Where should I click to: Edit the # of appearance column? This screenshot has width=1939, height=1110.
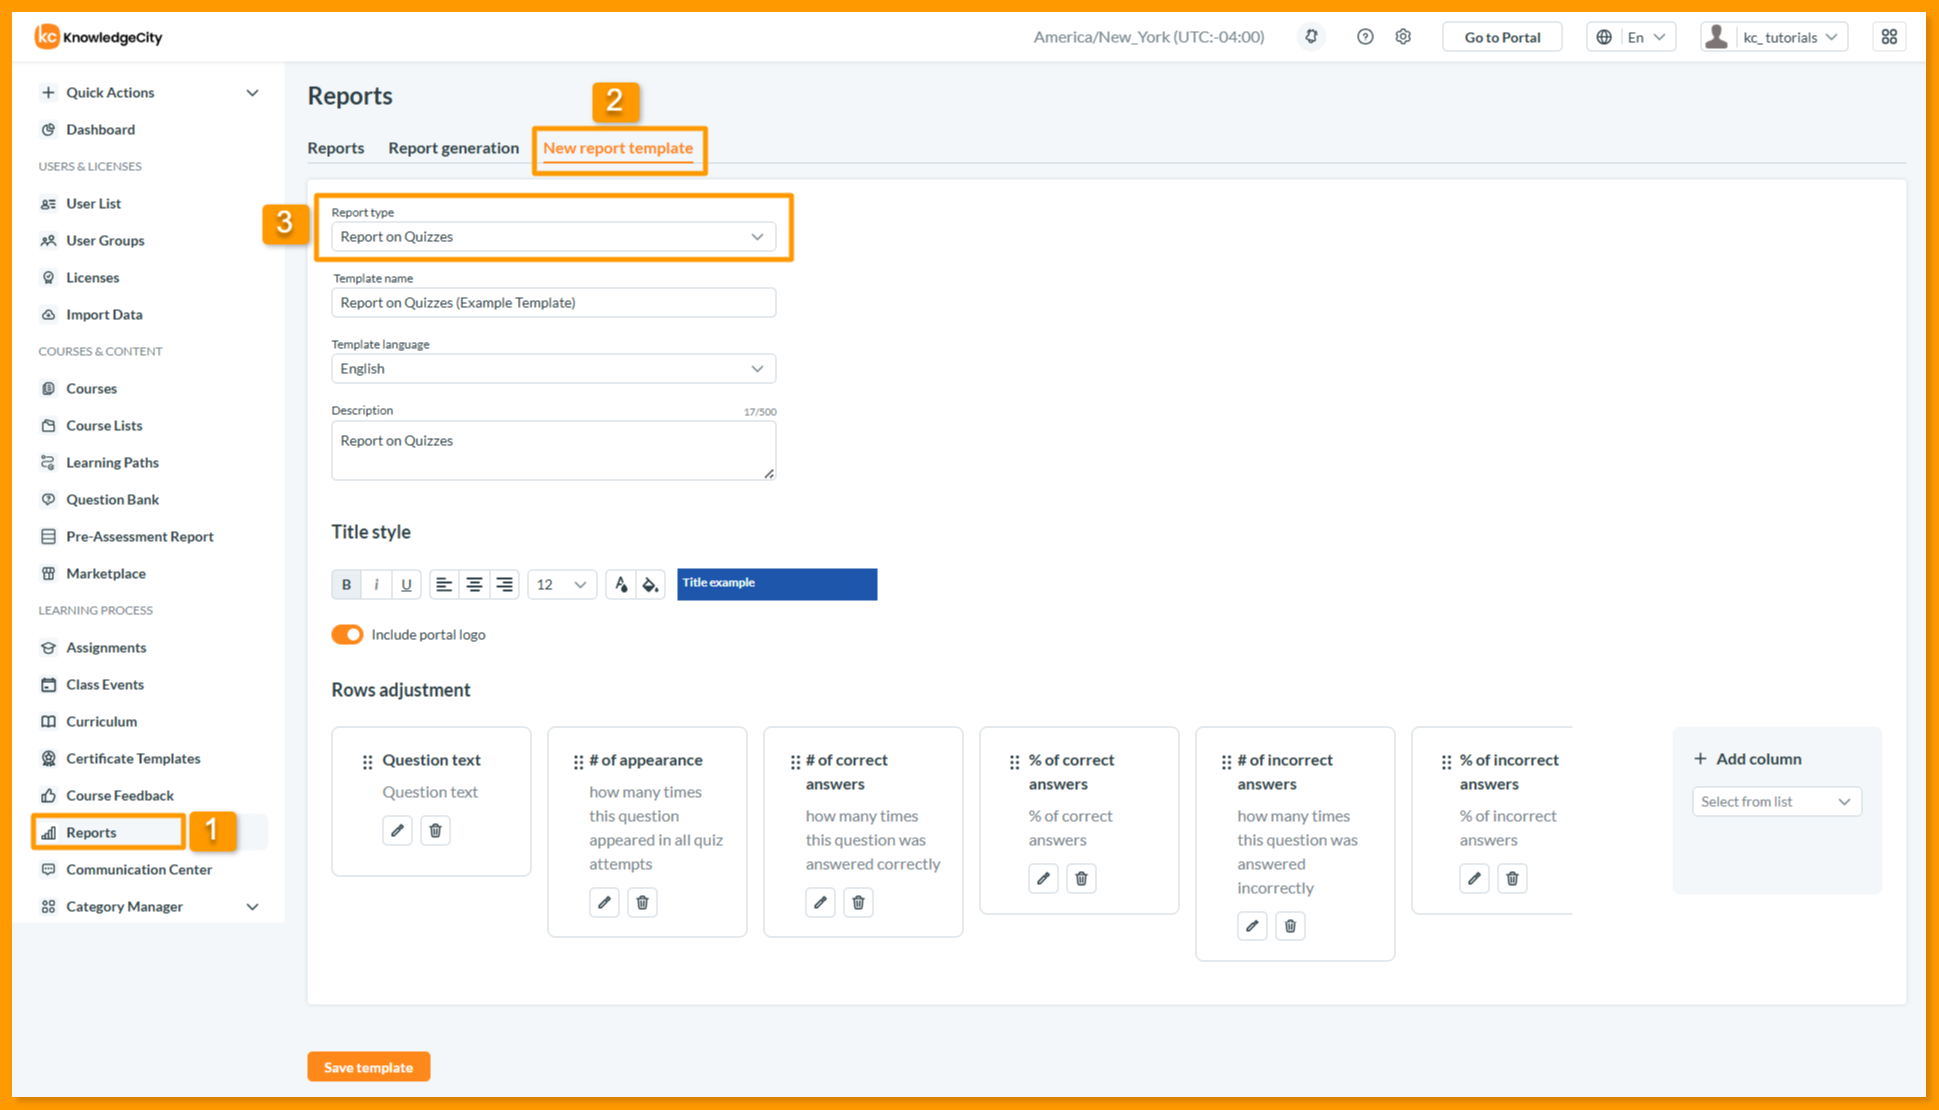tap(604, 902)
